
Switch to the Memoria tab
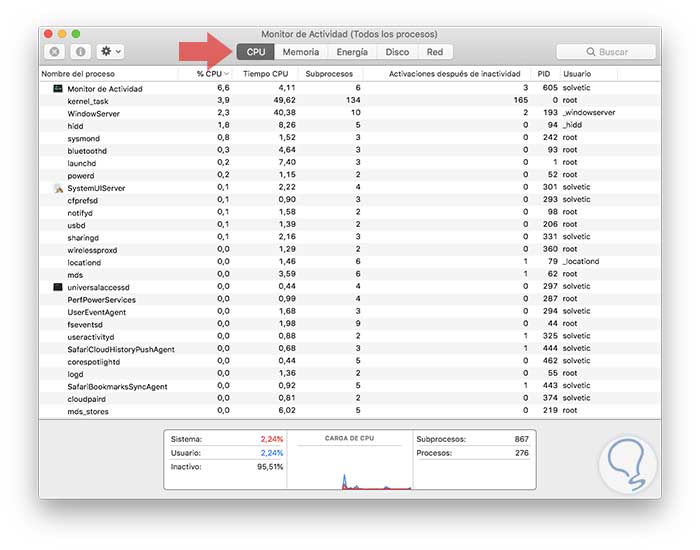301,52
